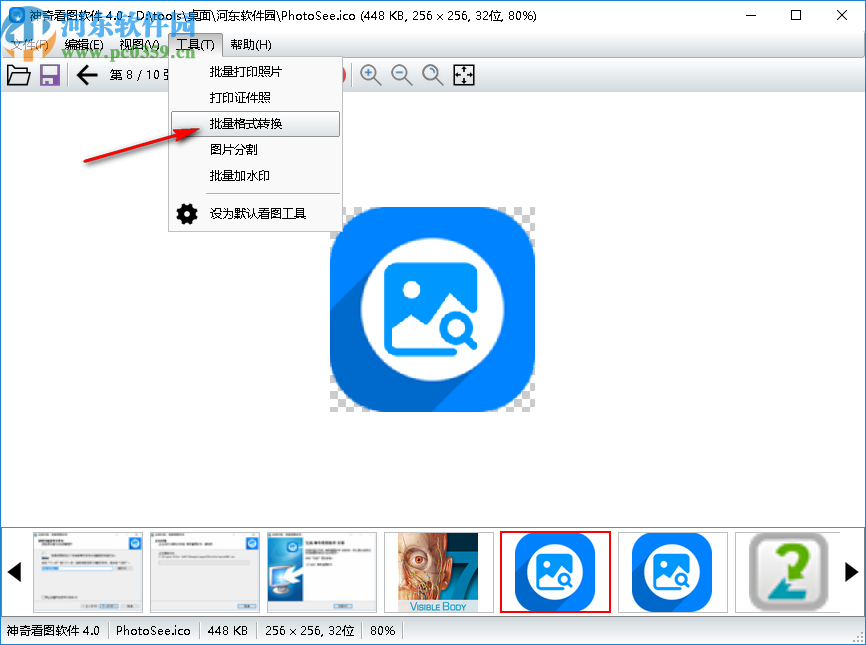Choose 图片分割 menu entry
Screen dimensions: 866x645
point(255,150)
